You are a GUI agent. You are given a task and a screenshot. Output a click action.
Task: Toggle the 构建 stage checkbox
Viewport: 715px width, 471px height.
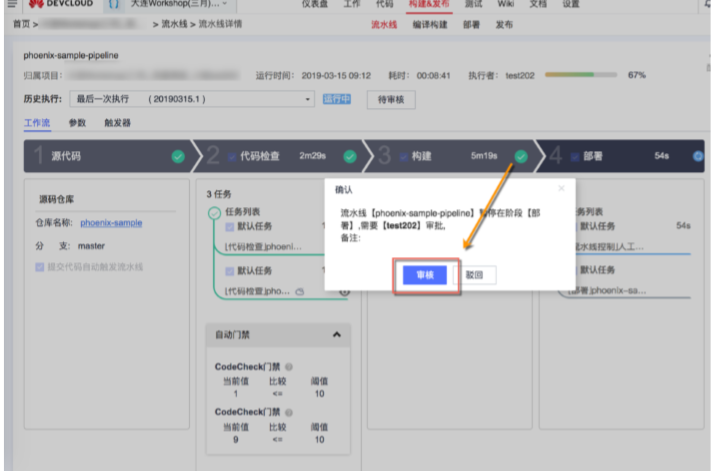tap(404, 157)
